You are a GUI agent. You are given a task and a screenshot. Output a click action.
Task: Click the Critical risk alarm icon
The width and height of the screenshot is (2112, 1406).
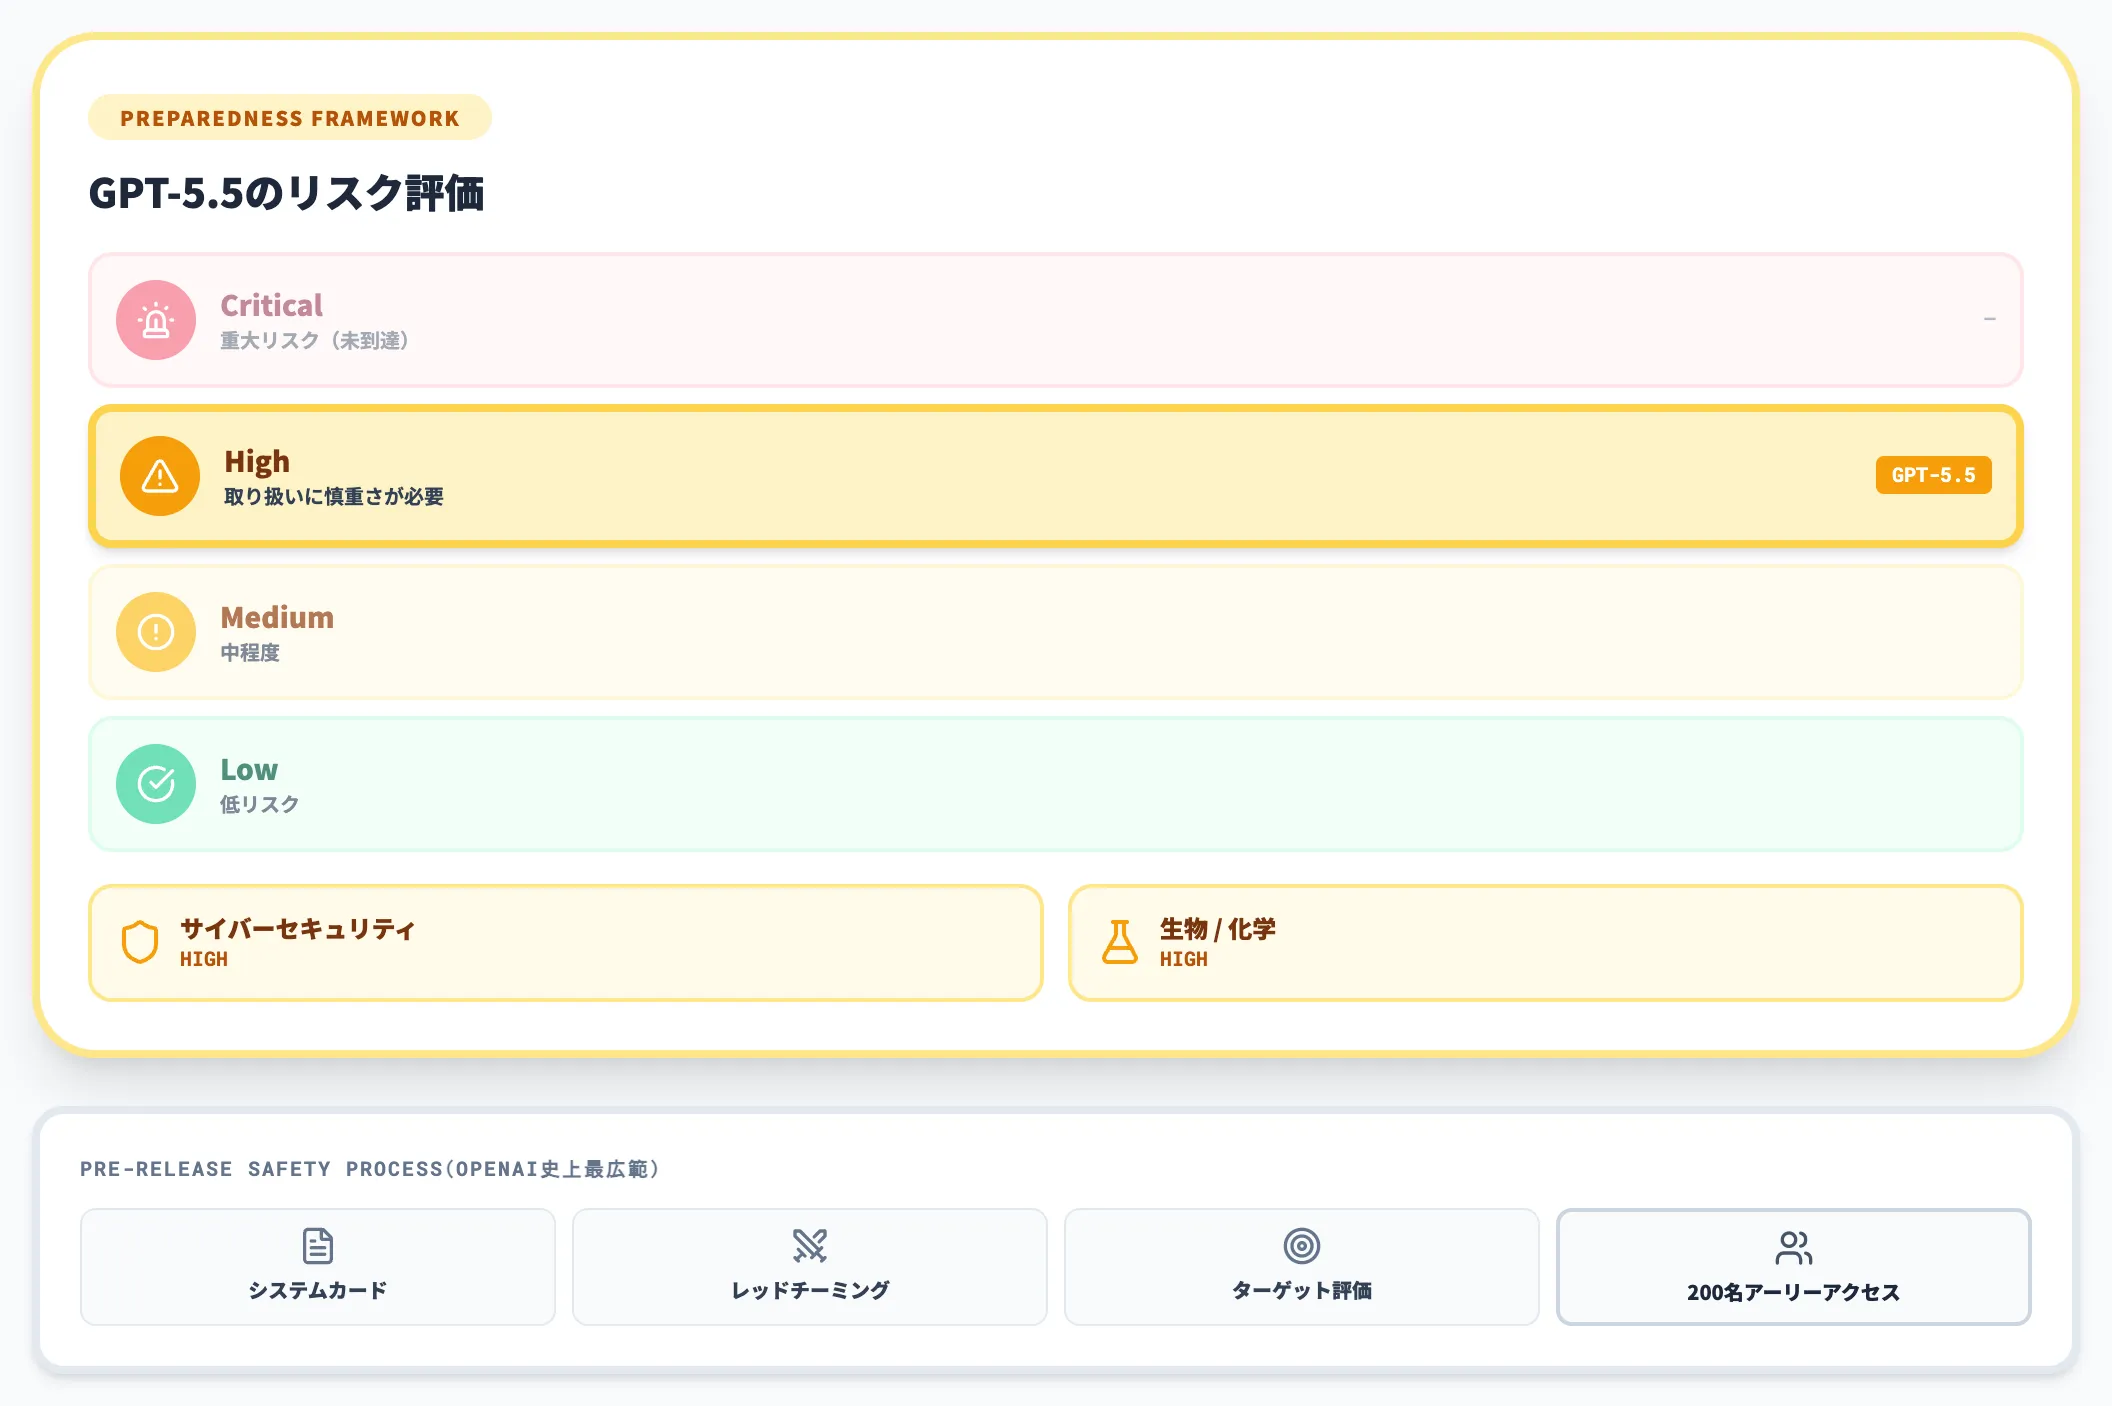click(155, 320)
